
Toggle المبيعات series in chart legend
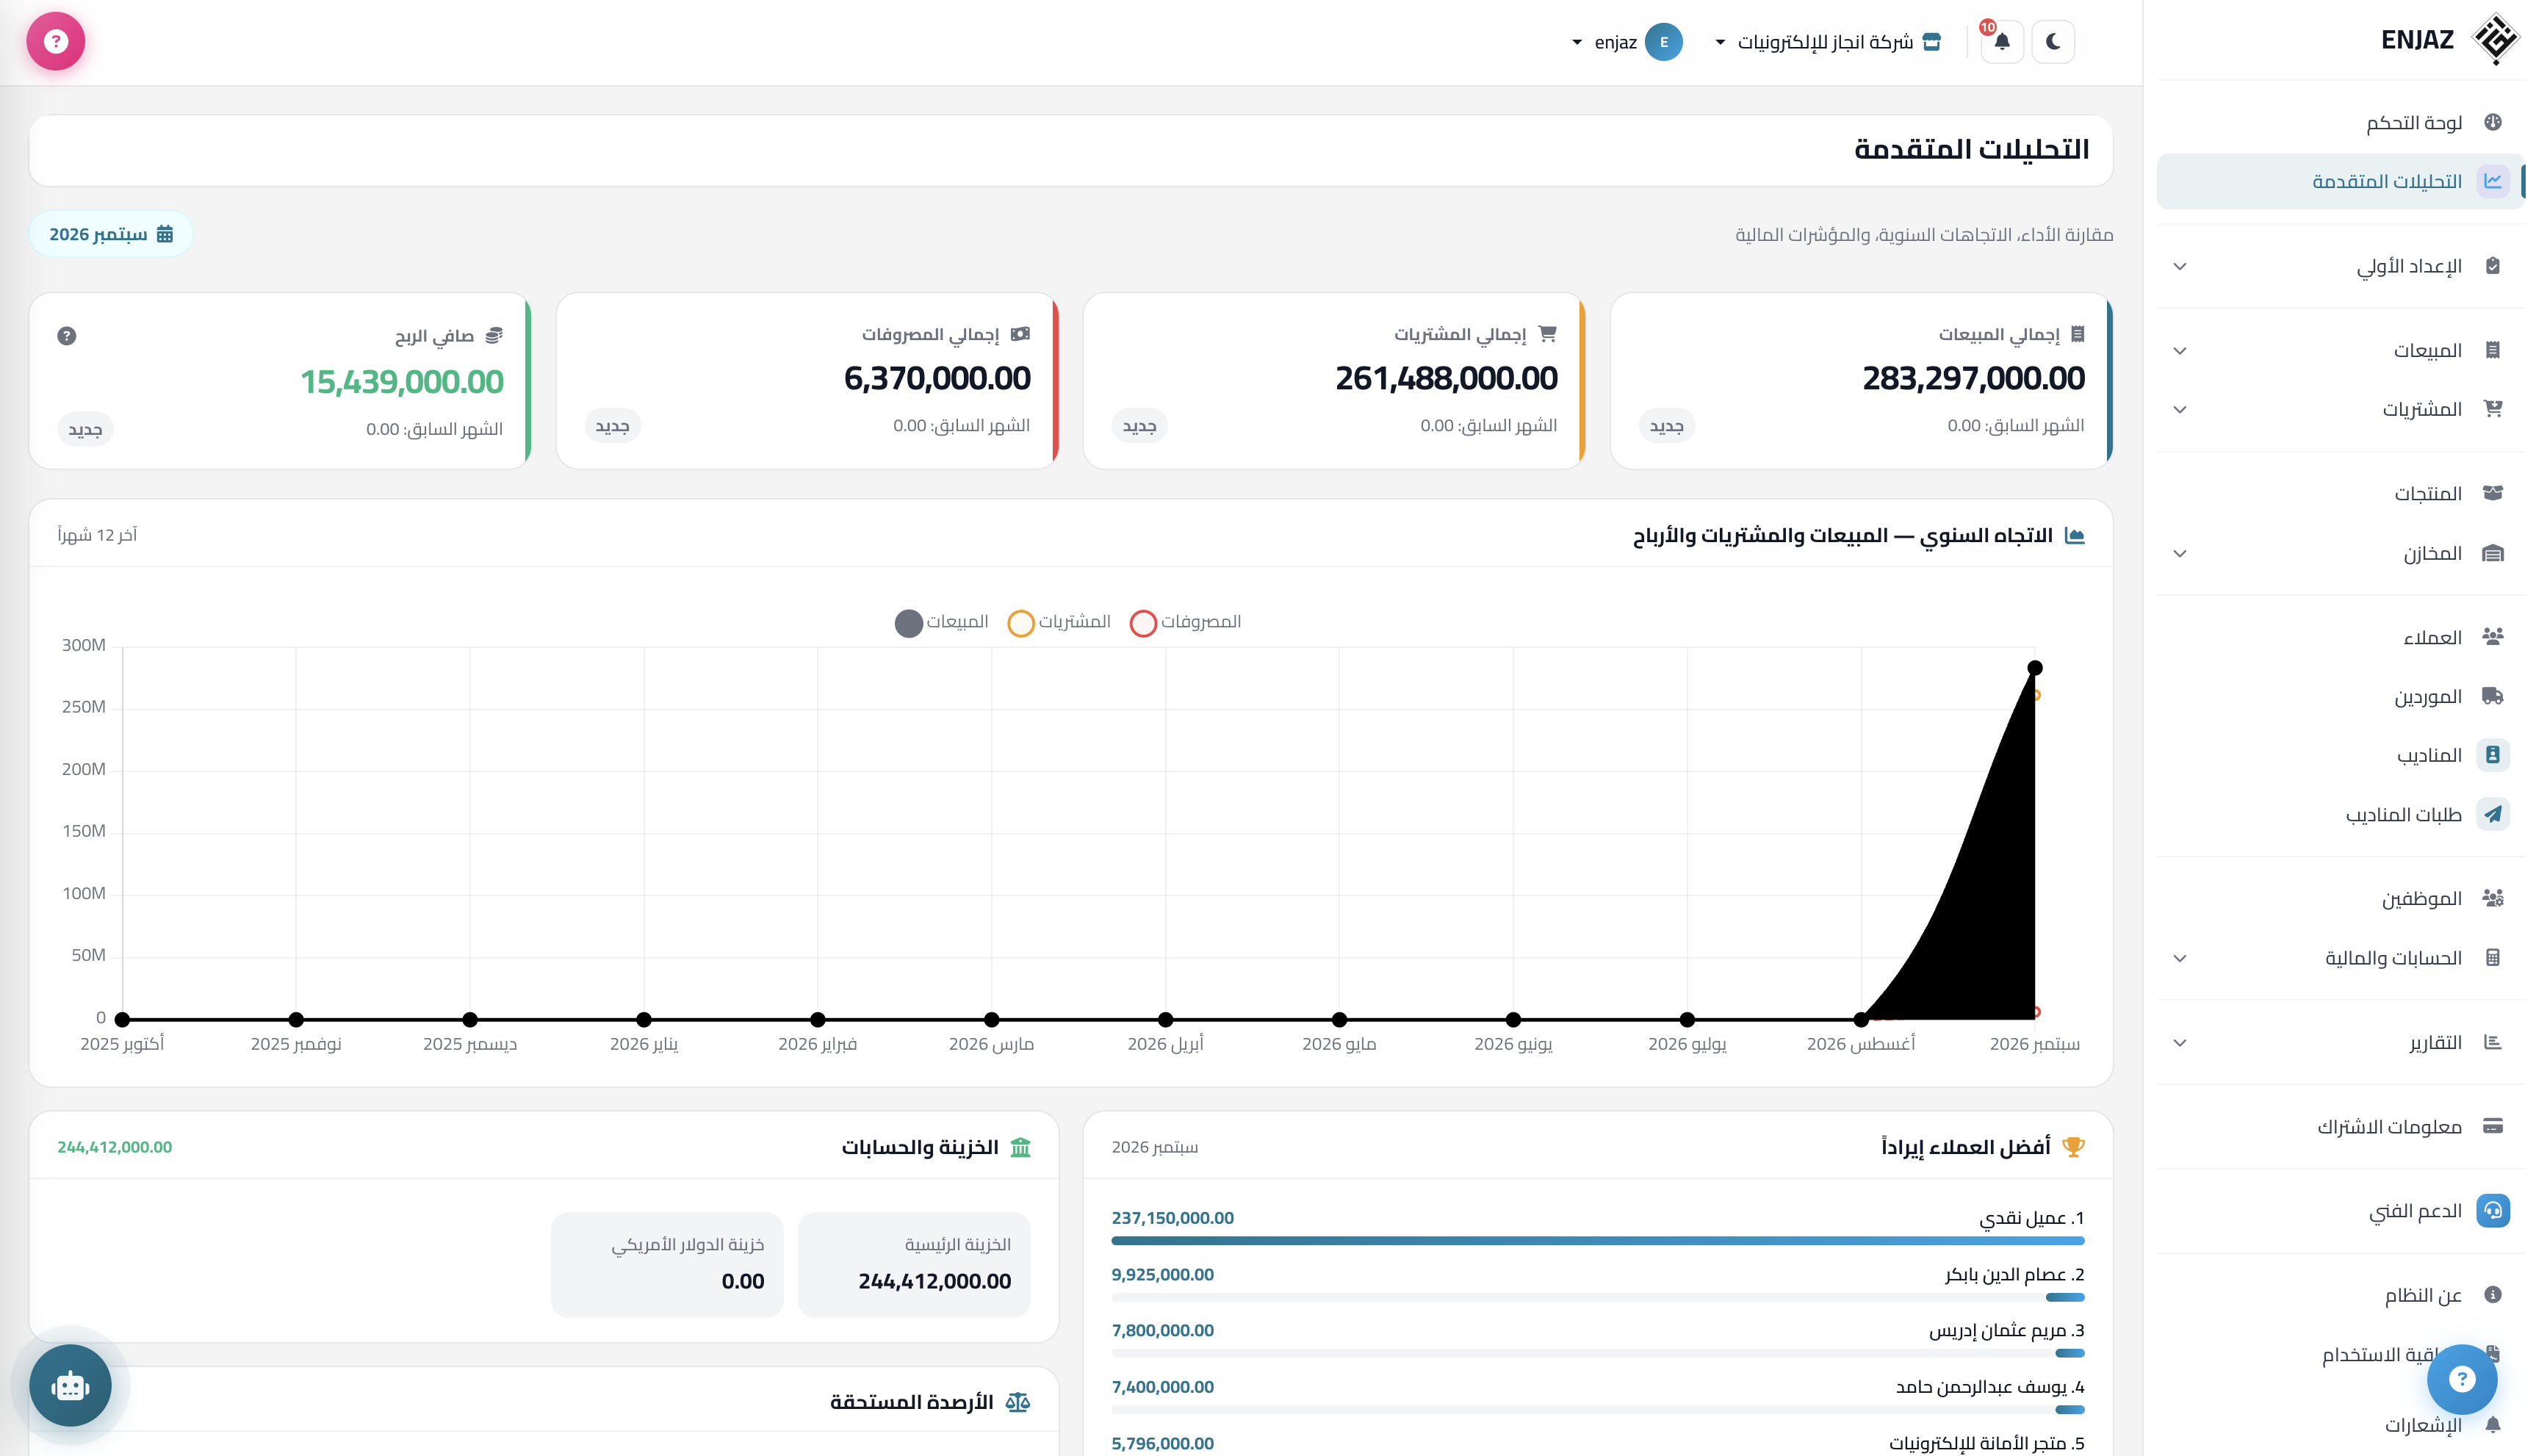(941, 622)
